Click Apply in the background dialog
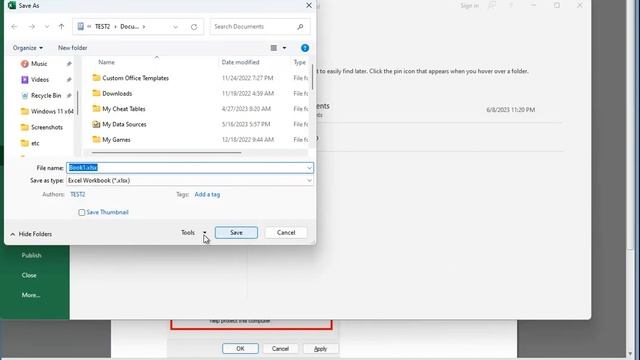640x360 pixels. pyautogui.click(x=320, y=349)
